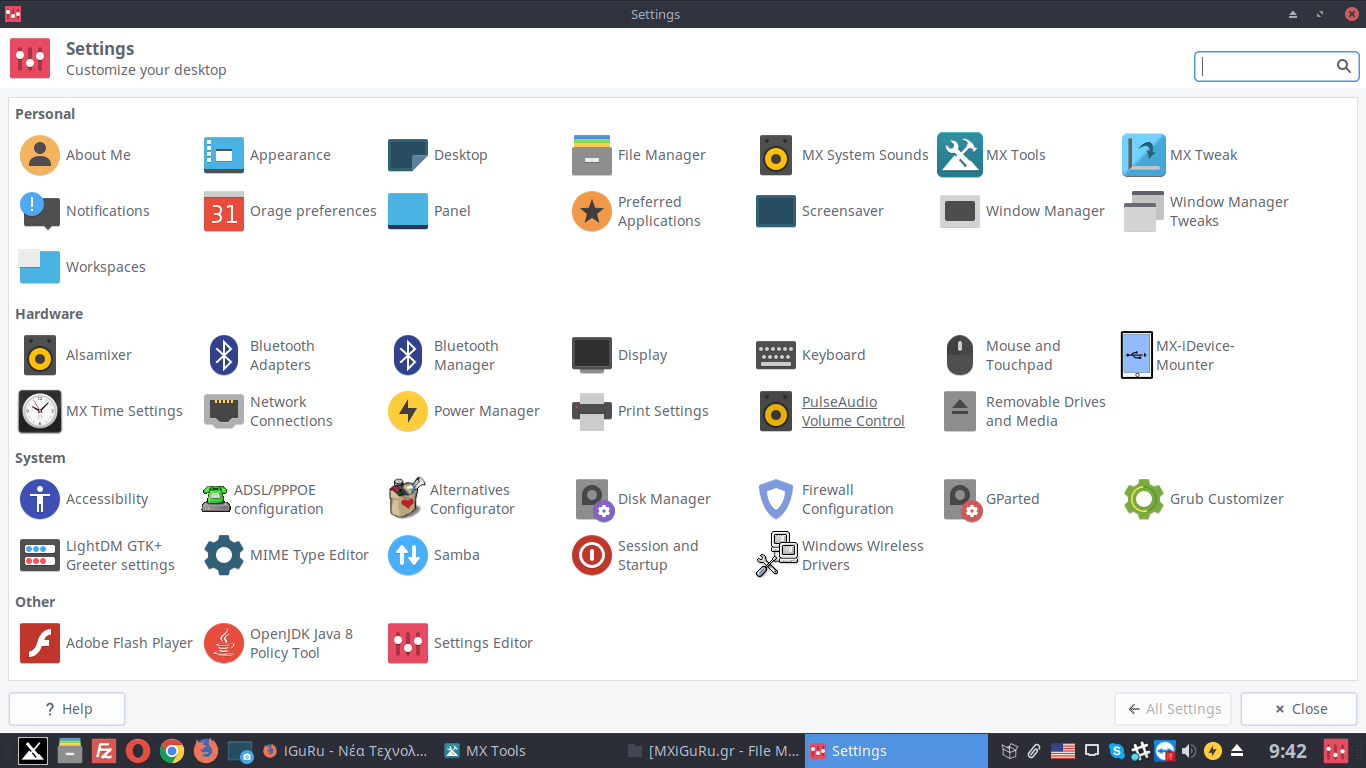Open the Window Manager item

1022,211
